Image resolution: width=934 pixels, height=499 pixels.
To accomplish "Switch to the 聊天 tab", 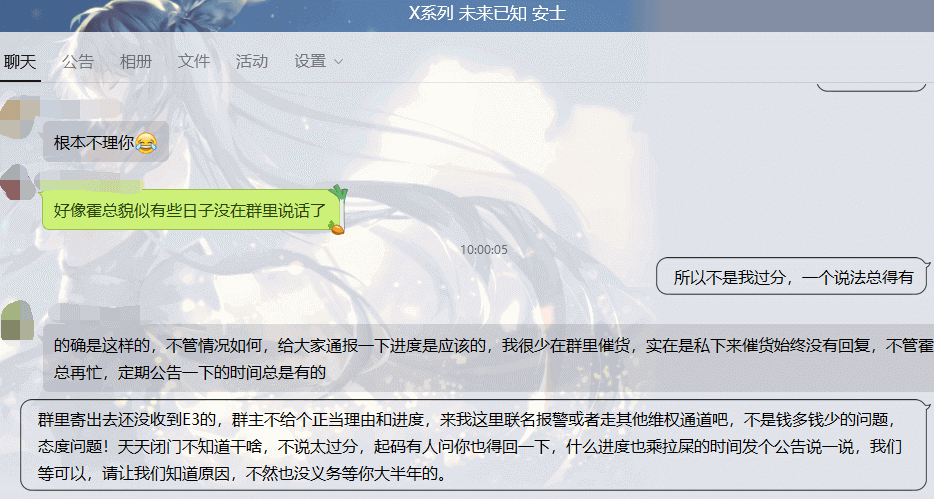I will (x=20, y=61).
